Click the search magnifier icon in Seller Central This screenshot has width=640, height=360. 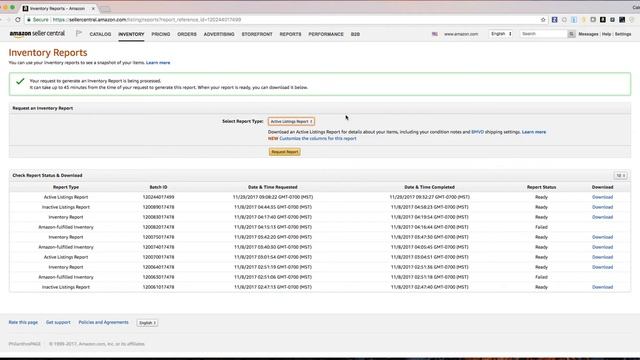pyautogui.click(x=571, y=34)
